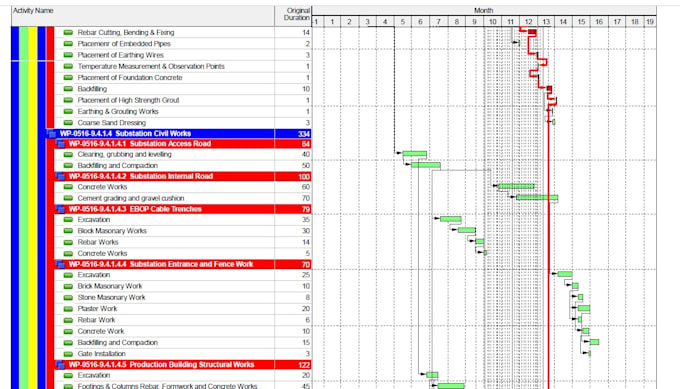Select Concrete Works row with duration 5
The image size is (680, 389).
click(183, 254)
